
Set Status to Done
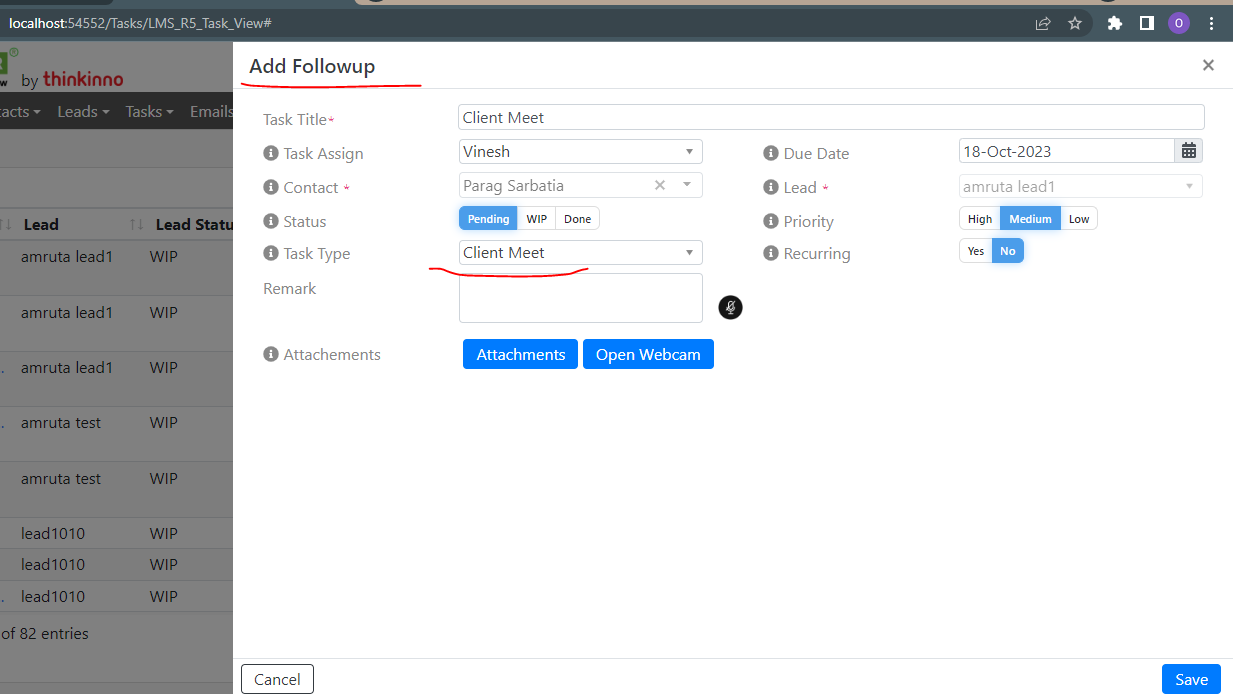(577, 218)
